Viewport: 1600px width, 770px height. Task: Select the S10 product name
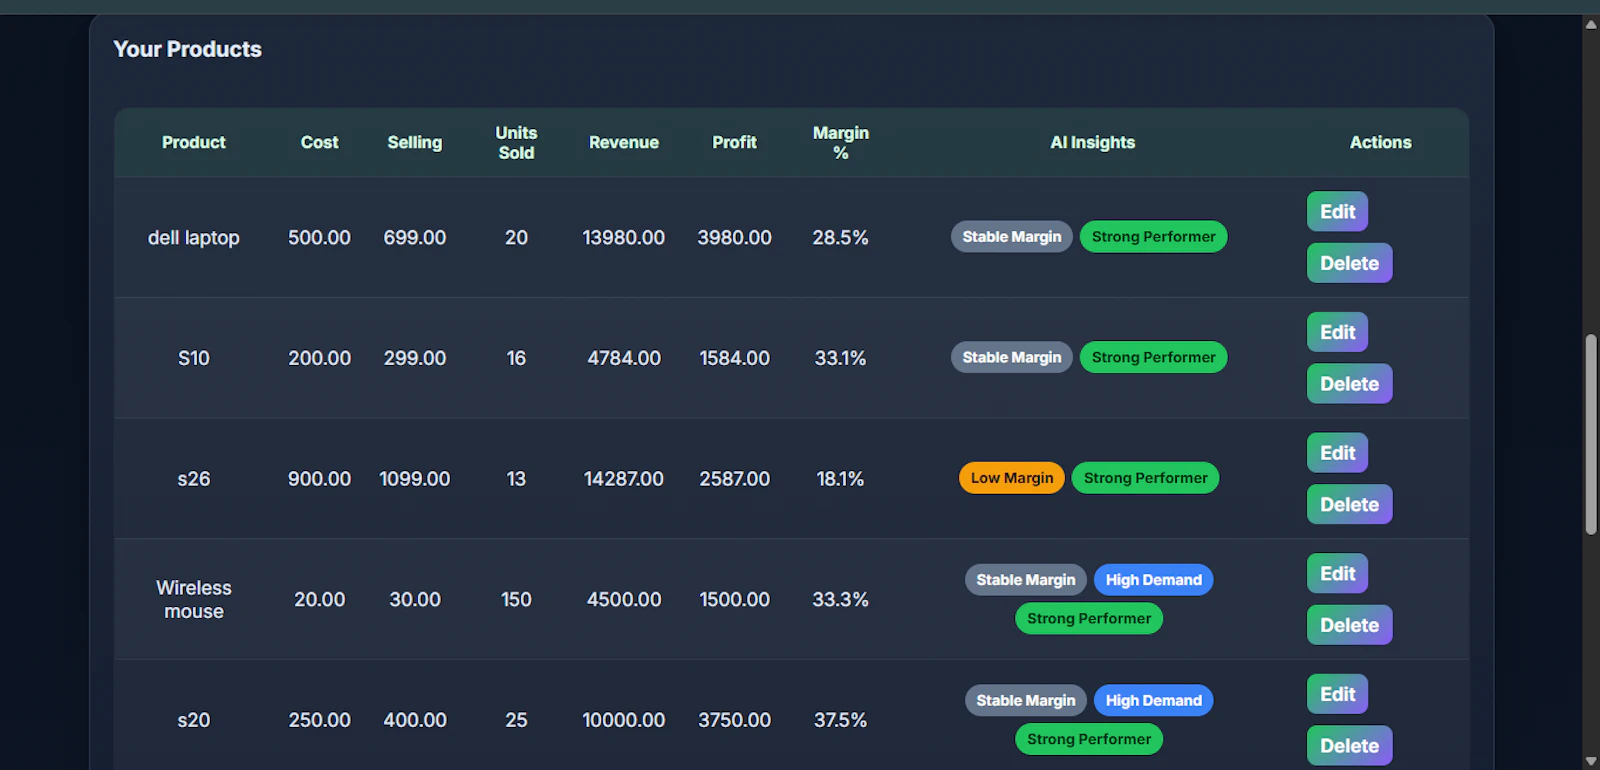pos(194,358)
